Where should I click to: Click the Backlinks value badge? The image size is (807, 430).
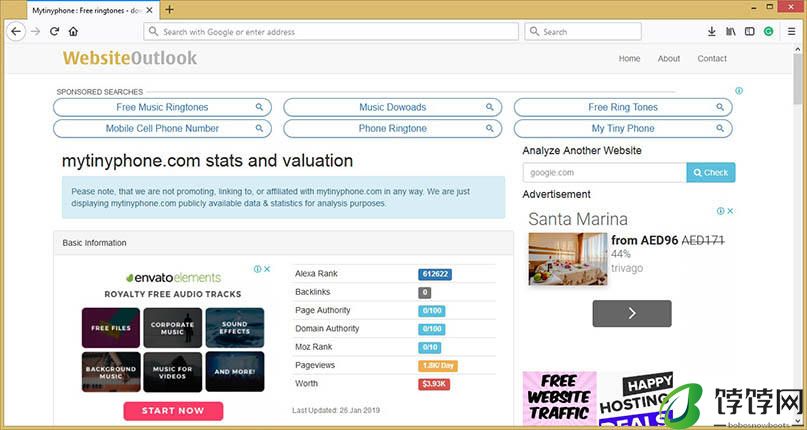(x=425, y=293)
